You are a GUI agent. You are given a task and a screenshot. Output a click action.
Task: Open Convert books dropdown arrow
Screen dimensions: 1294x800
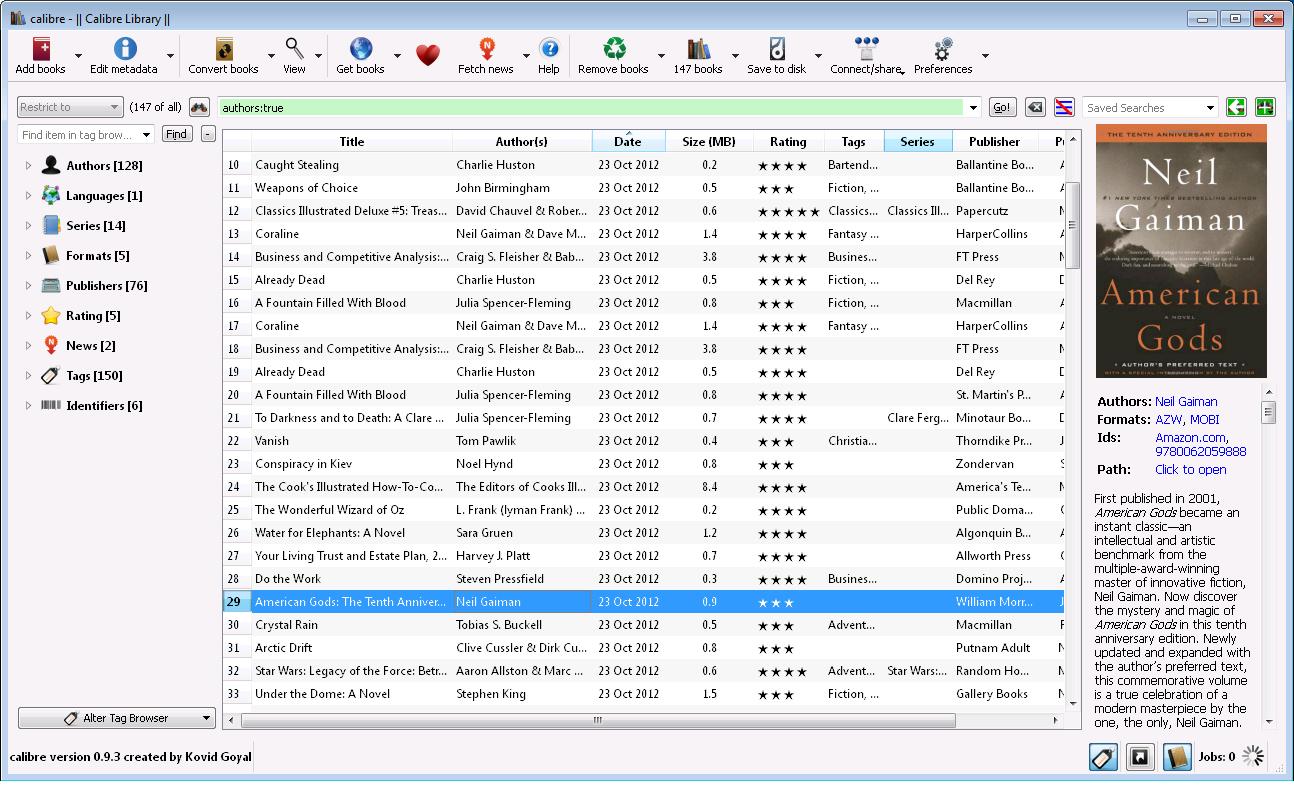click(x=271, y=56)
